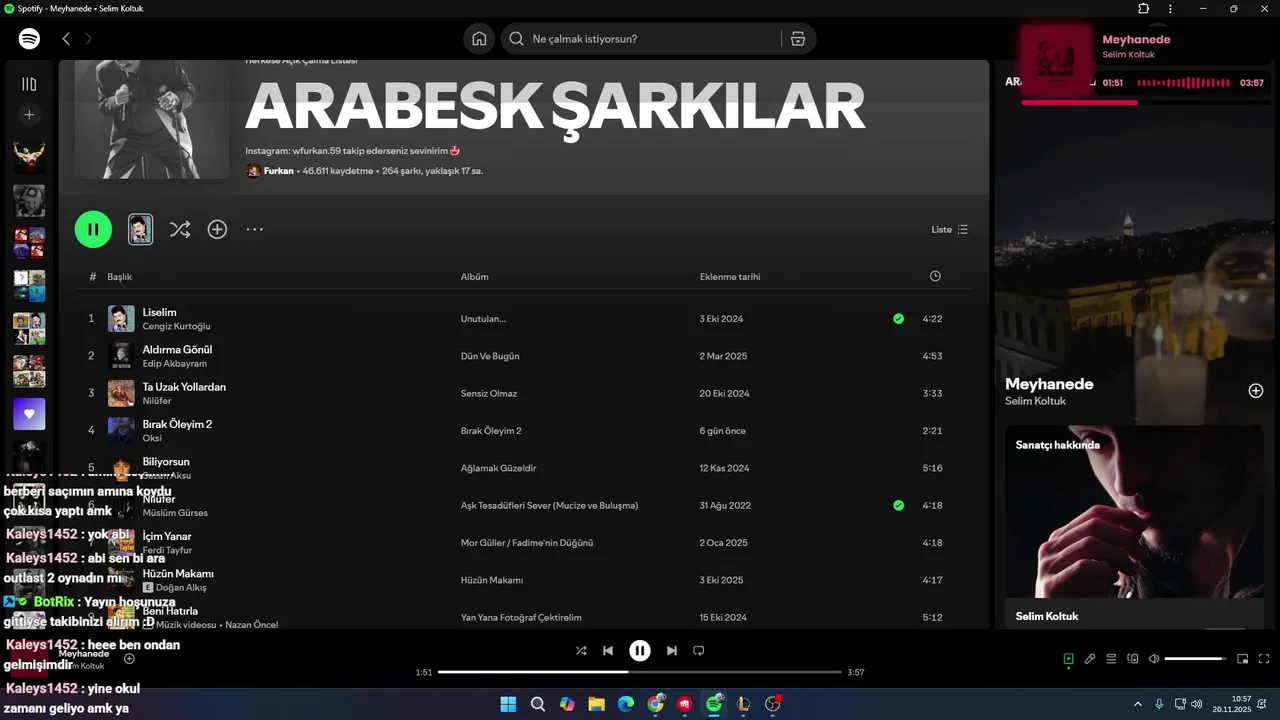Viewport: 1280px width, 720px height.
Task: Click the Eklenme tarihi column header
Action: pos(730,277)
